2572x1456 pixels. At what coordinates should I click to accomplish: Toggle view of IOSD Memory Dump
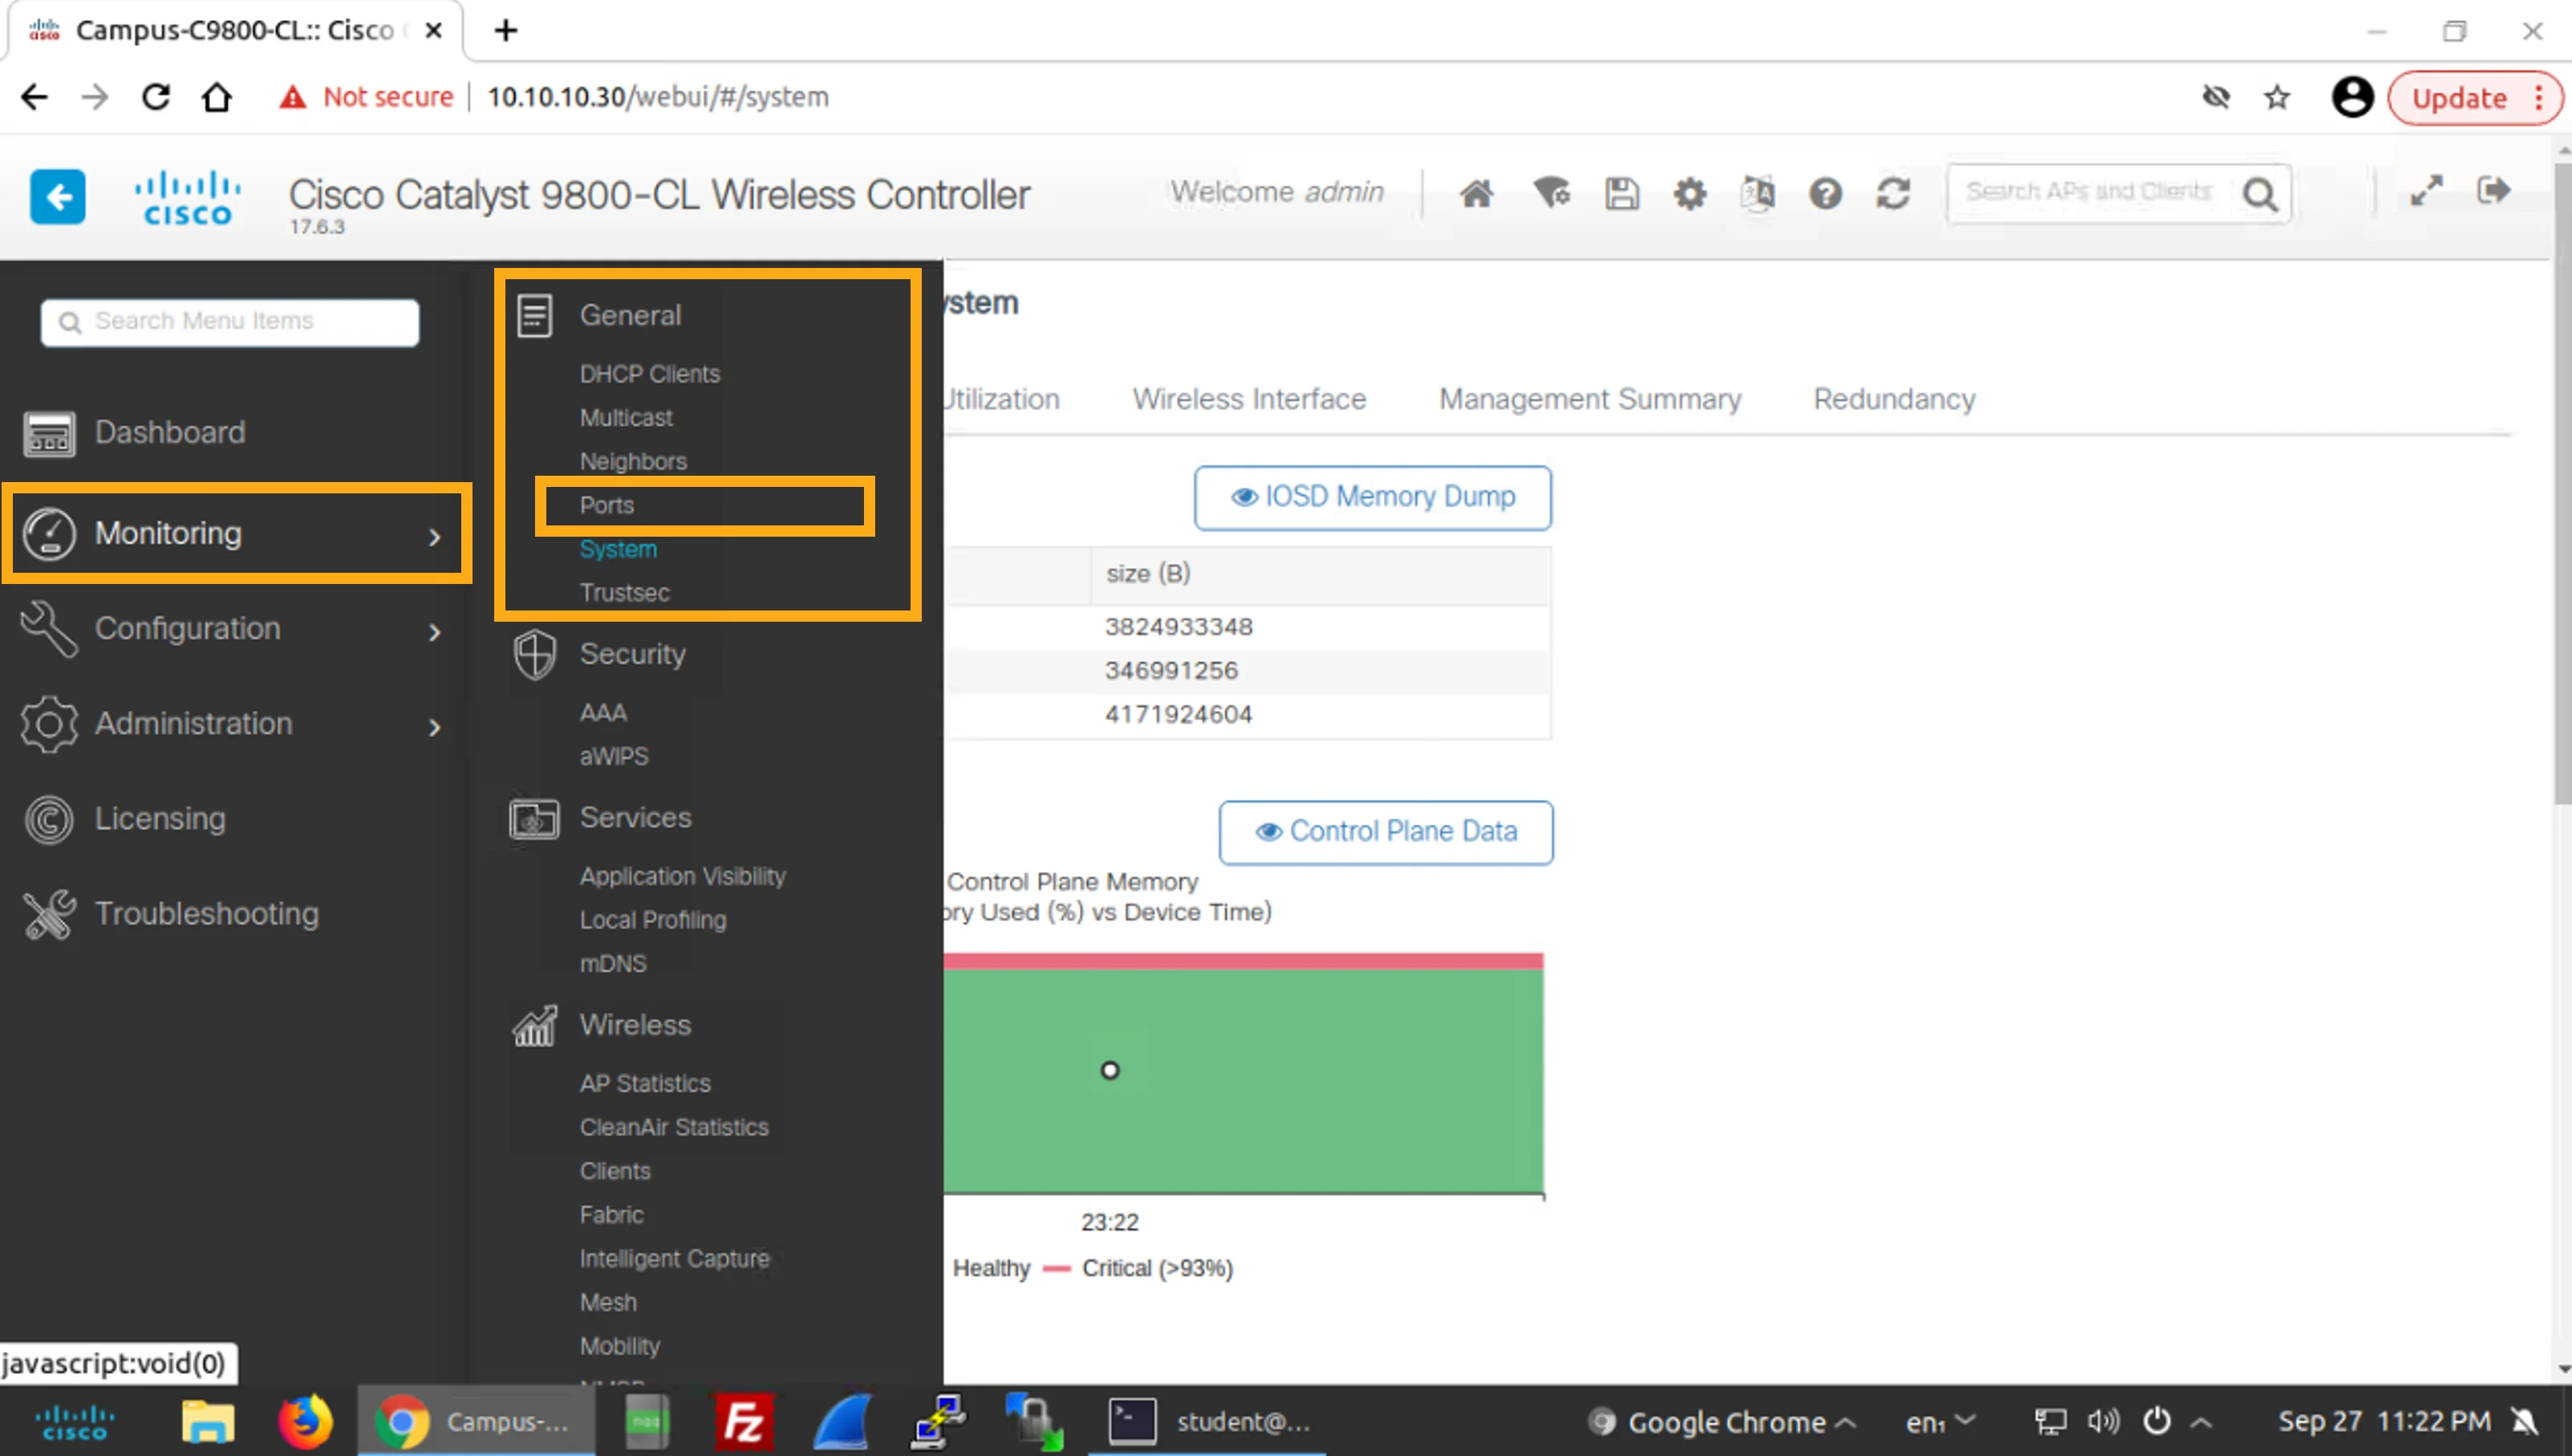tap(1372, 497)
